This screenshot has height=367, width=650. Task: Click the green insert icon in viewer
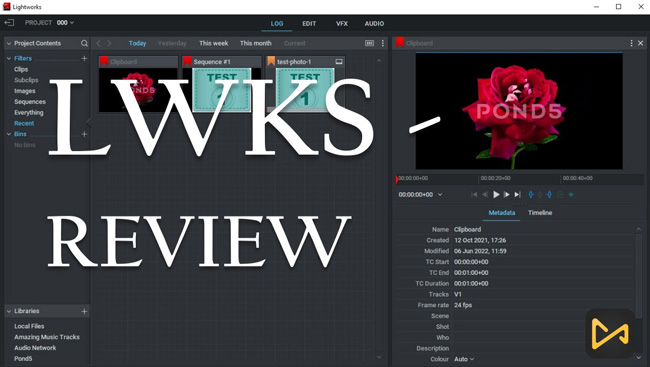pos(560,194)
